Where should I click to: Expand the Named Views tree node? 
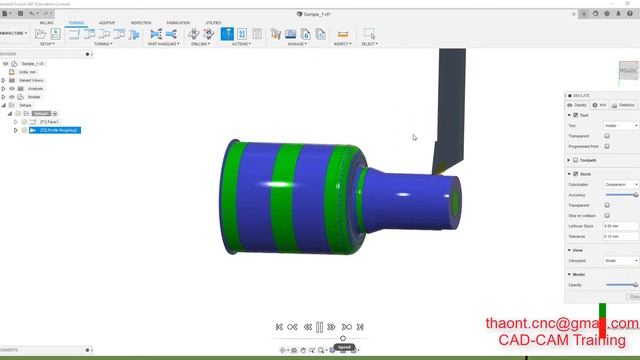3,80
